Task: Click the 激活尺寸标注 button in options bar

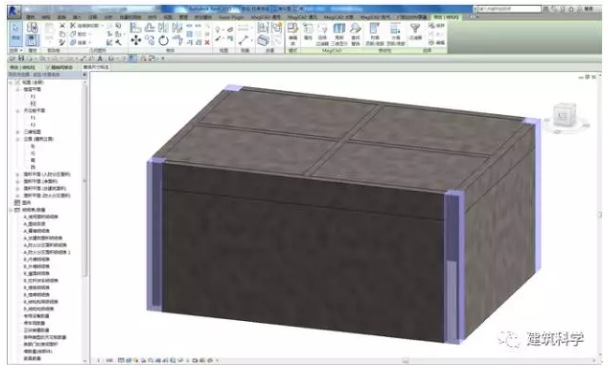Action: coord(96,67)
